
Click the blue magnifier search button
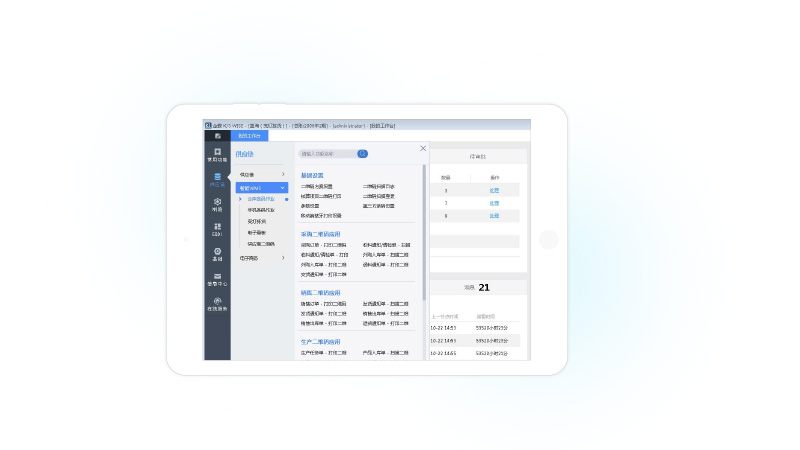pos(362,154)
